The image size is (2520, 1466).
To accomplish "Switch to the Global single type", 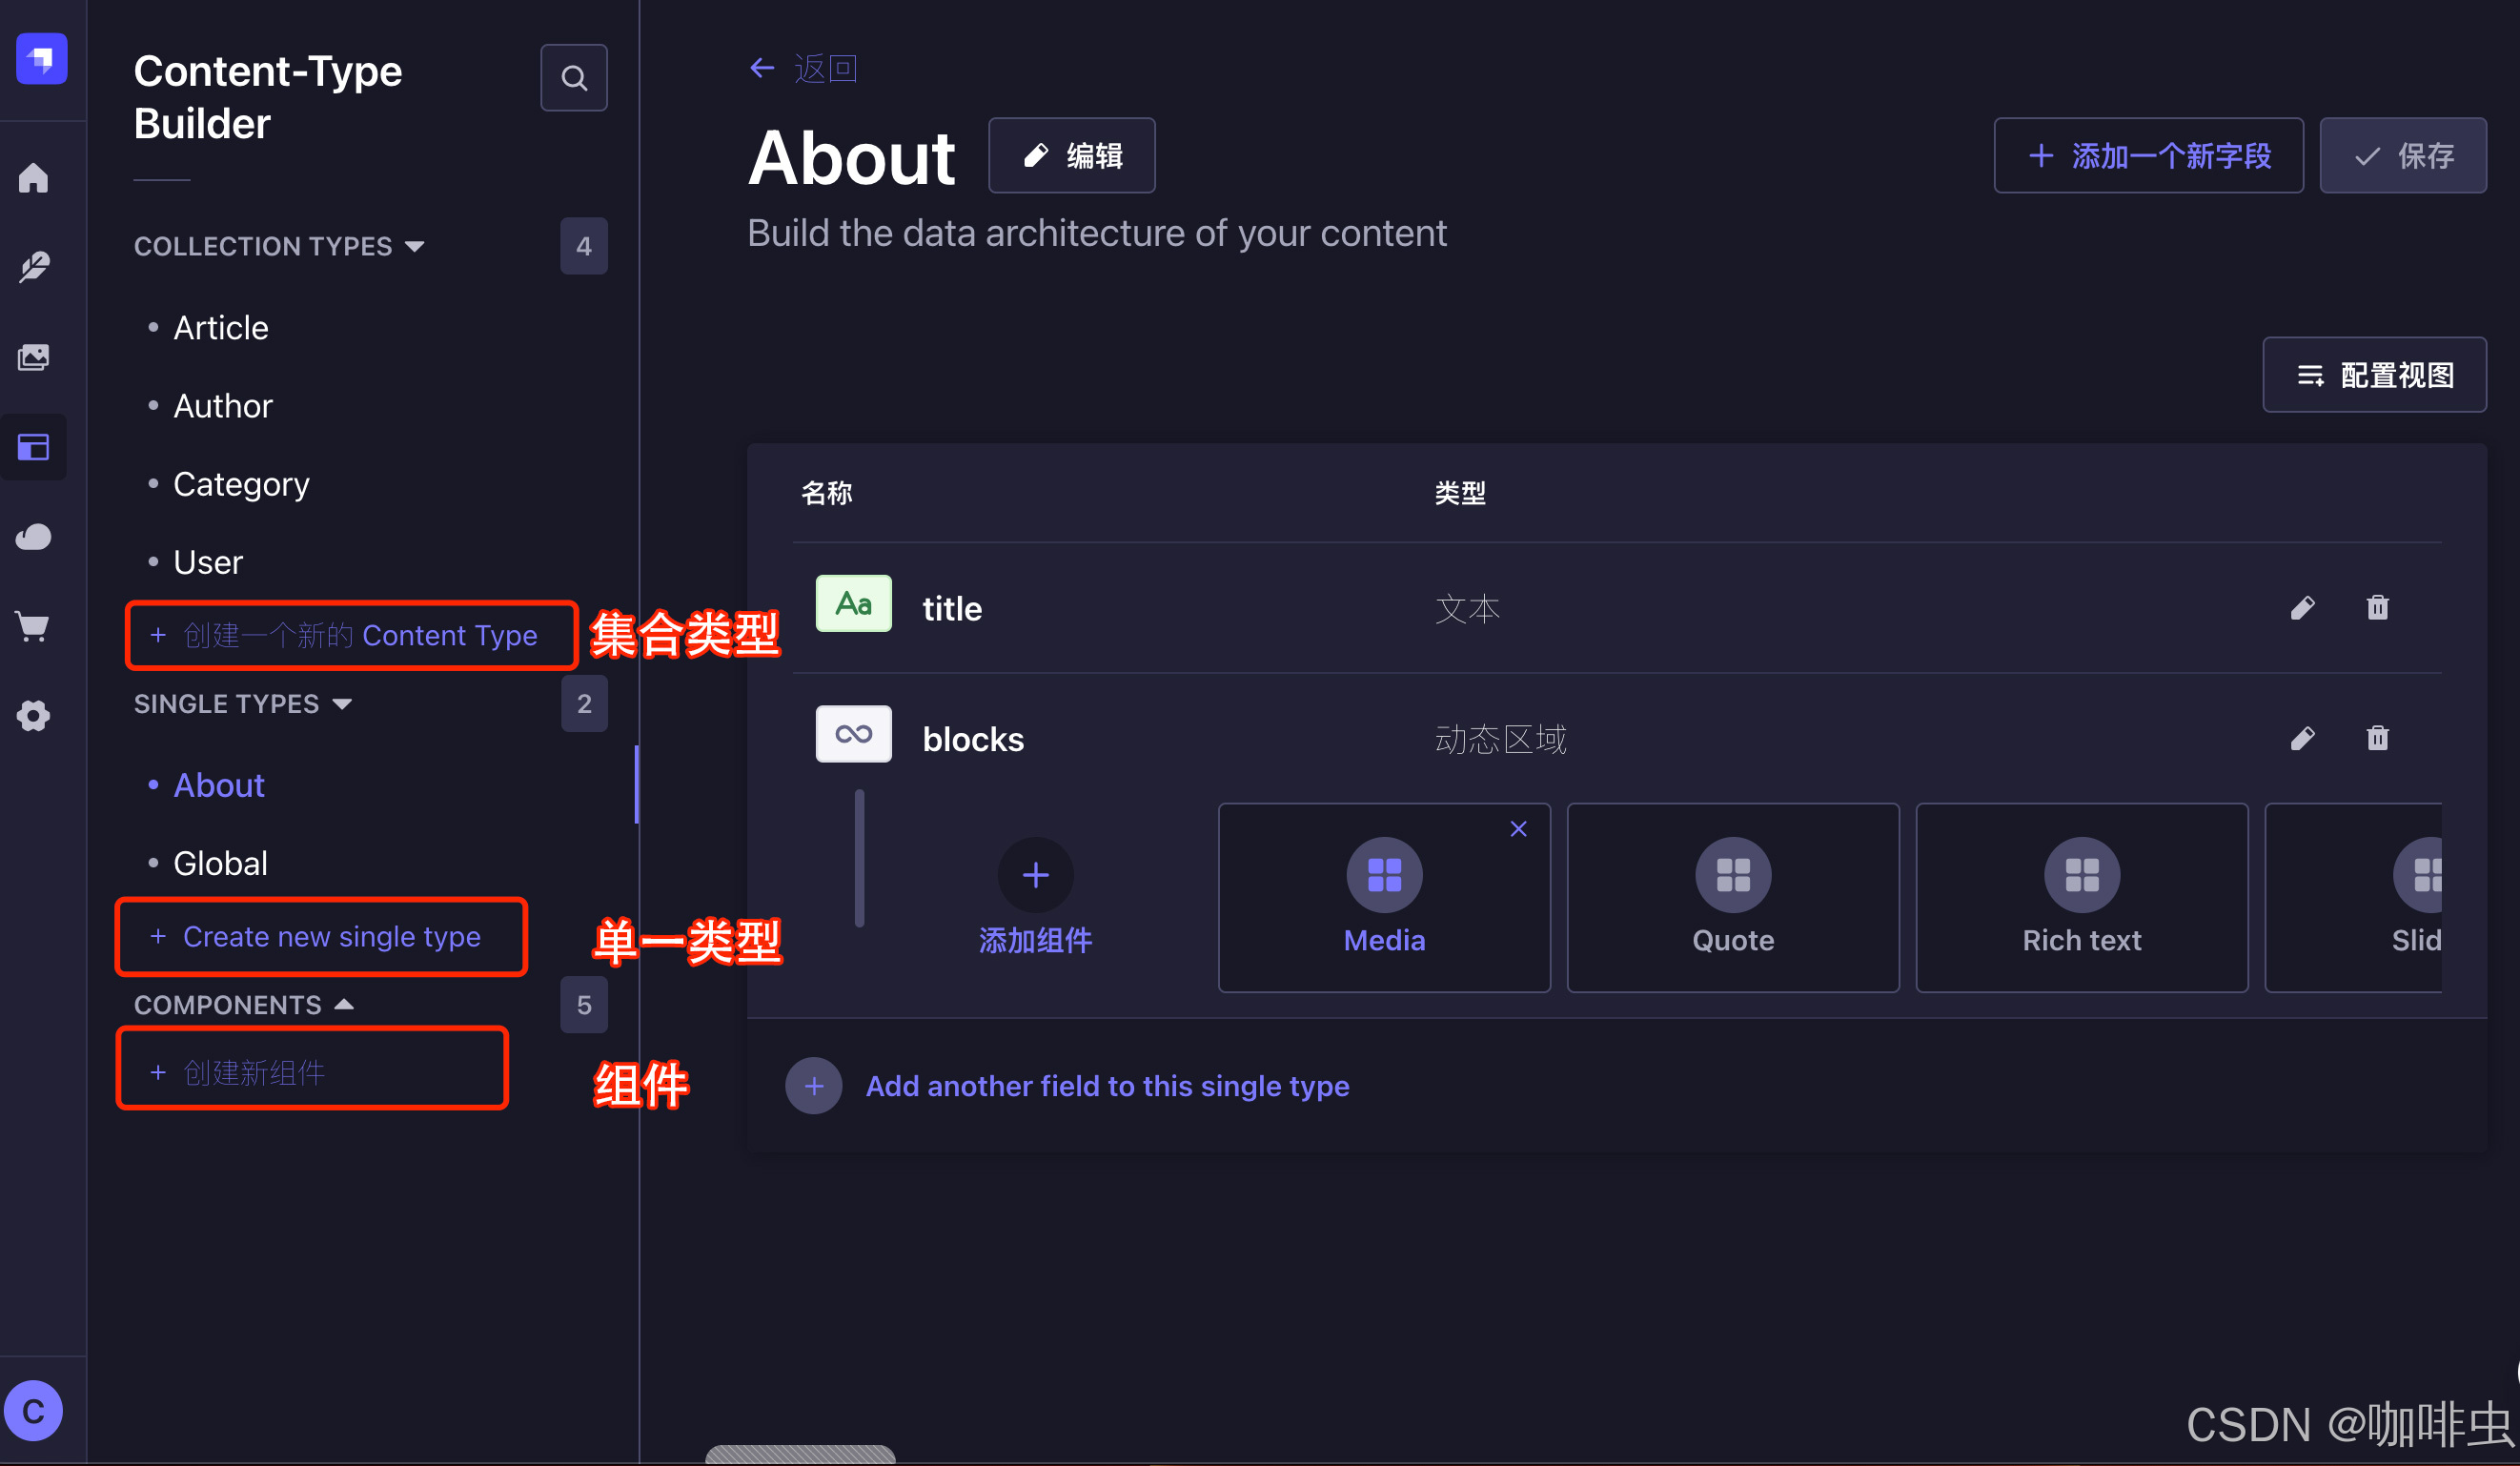I will pyautogui.click(x=219, y=863).
